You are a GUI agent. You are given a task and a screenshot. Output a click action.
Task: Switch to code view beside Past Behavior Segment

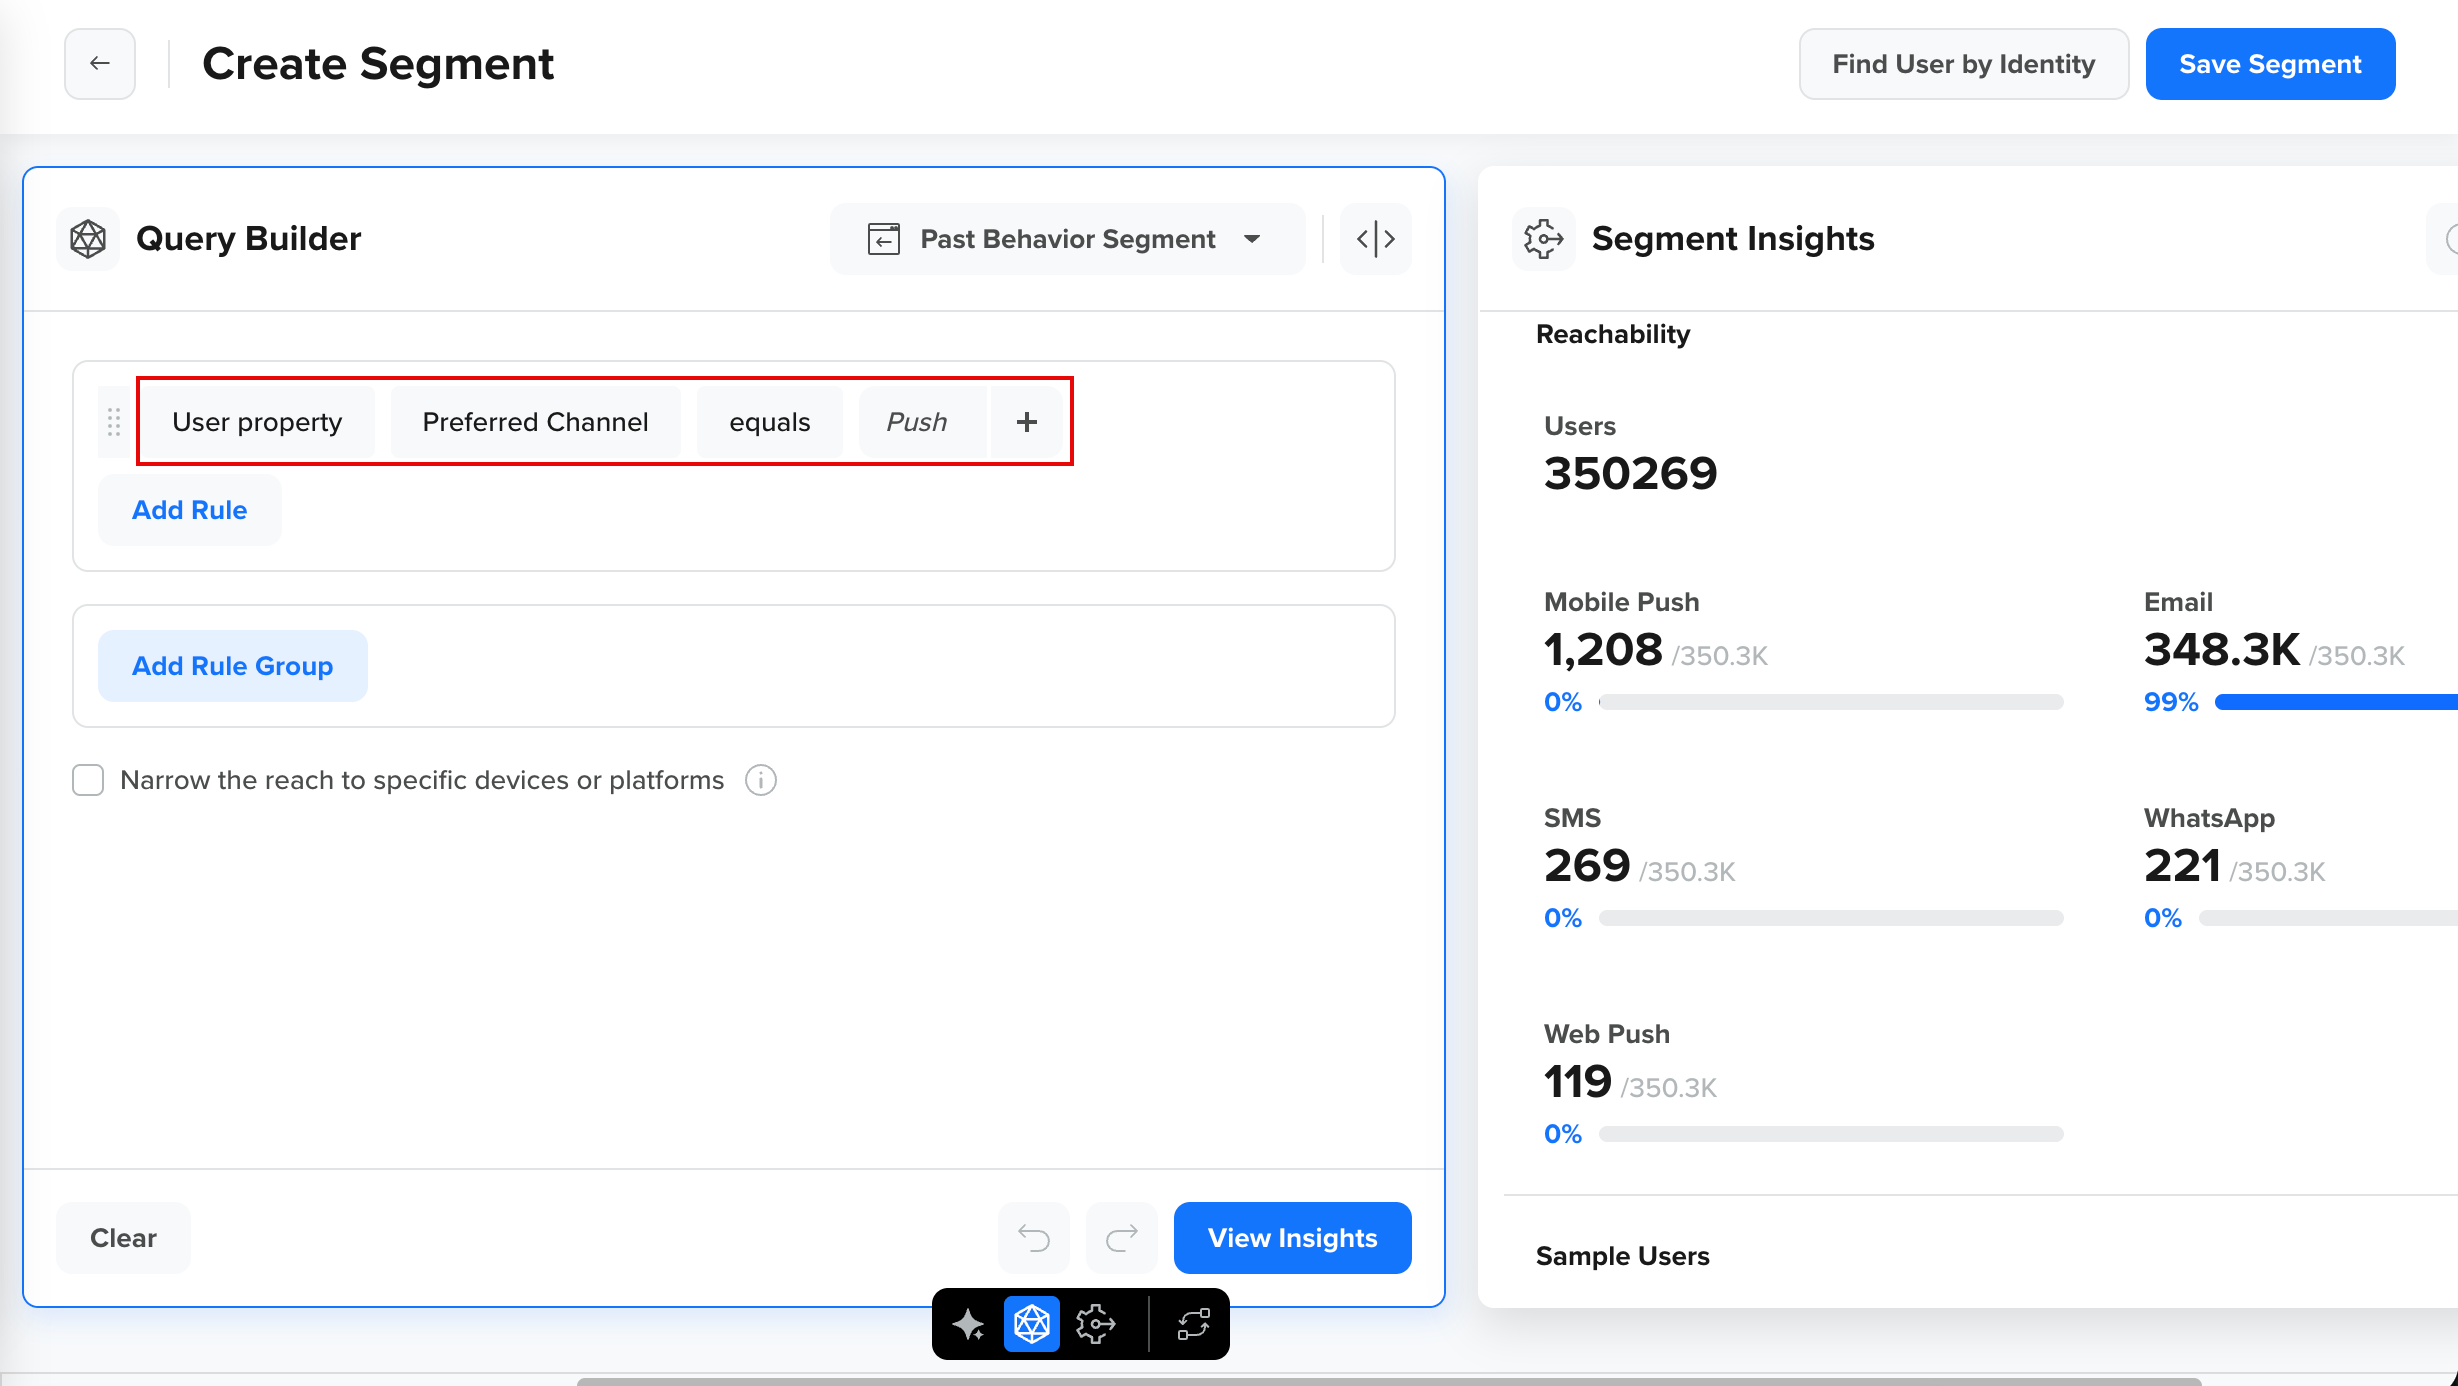pyautogui.click(x=1376, y=238)
